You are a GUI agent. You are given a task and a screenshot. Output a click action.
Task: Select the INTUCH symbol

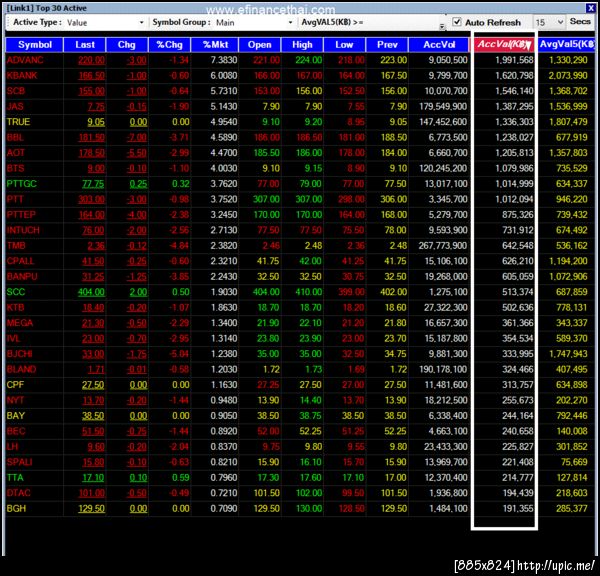tap(23, 230)
